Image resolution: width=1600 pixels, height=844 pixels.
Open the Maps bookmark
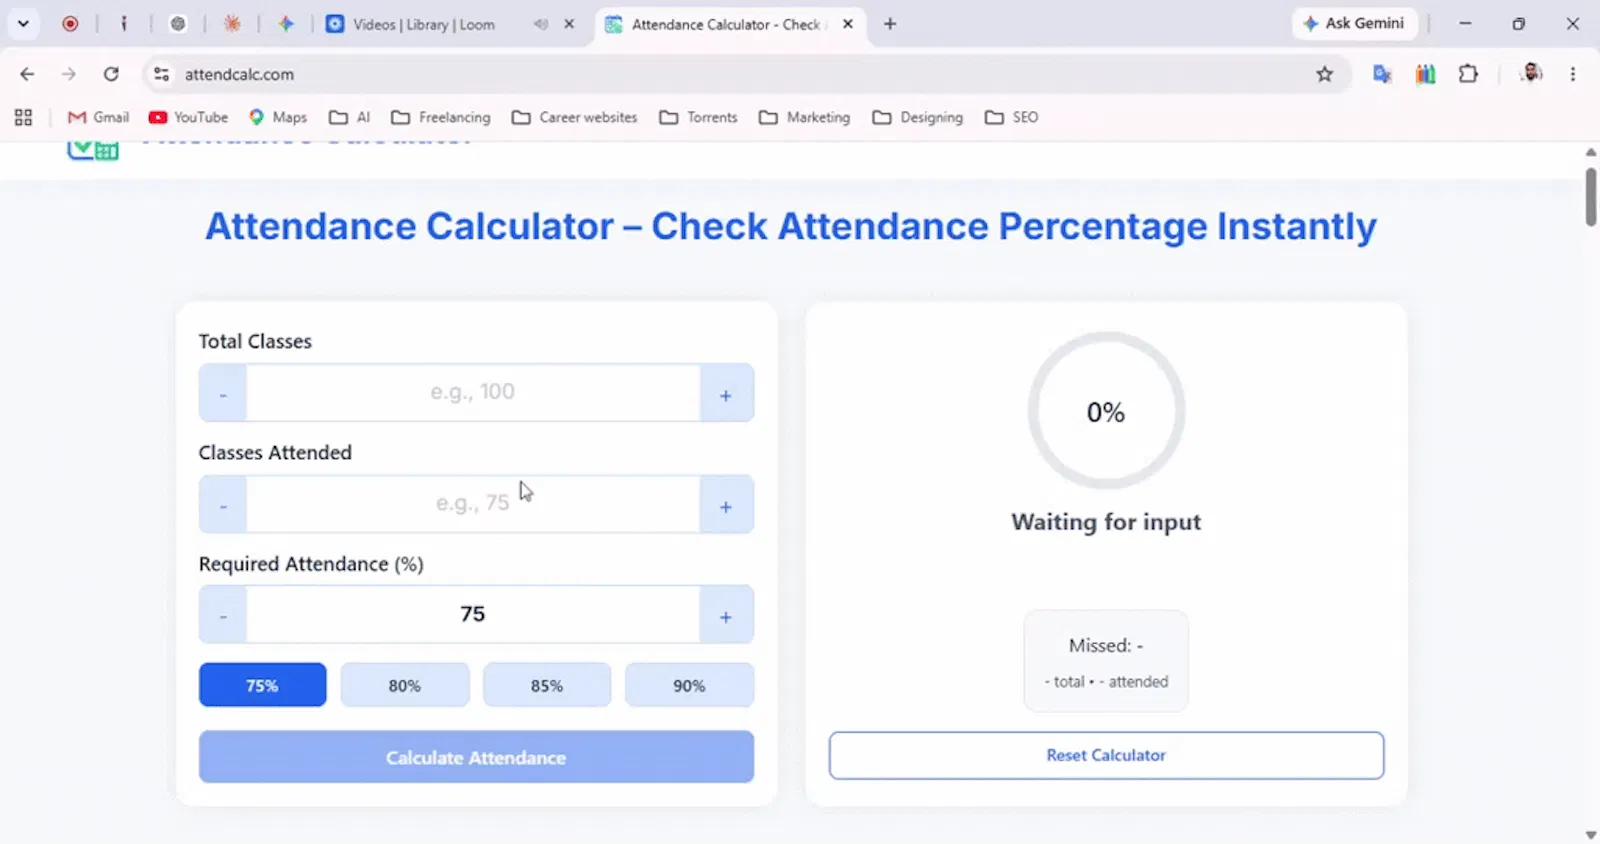coord(278,117)
